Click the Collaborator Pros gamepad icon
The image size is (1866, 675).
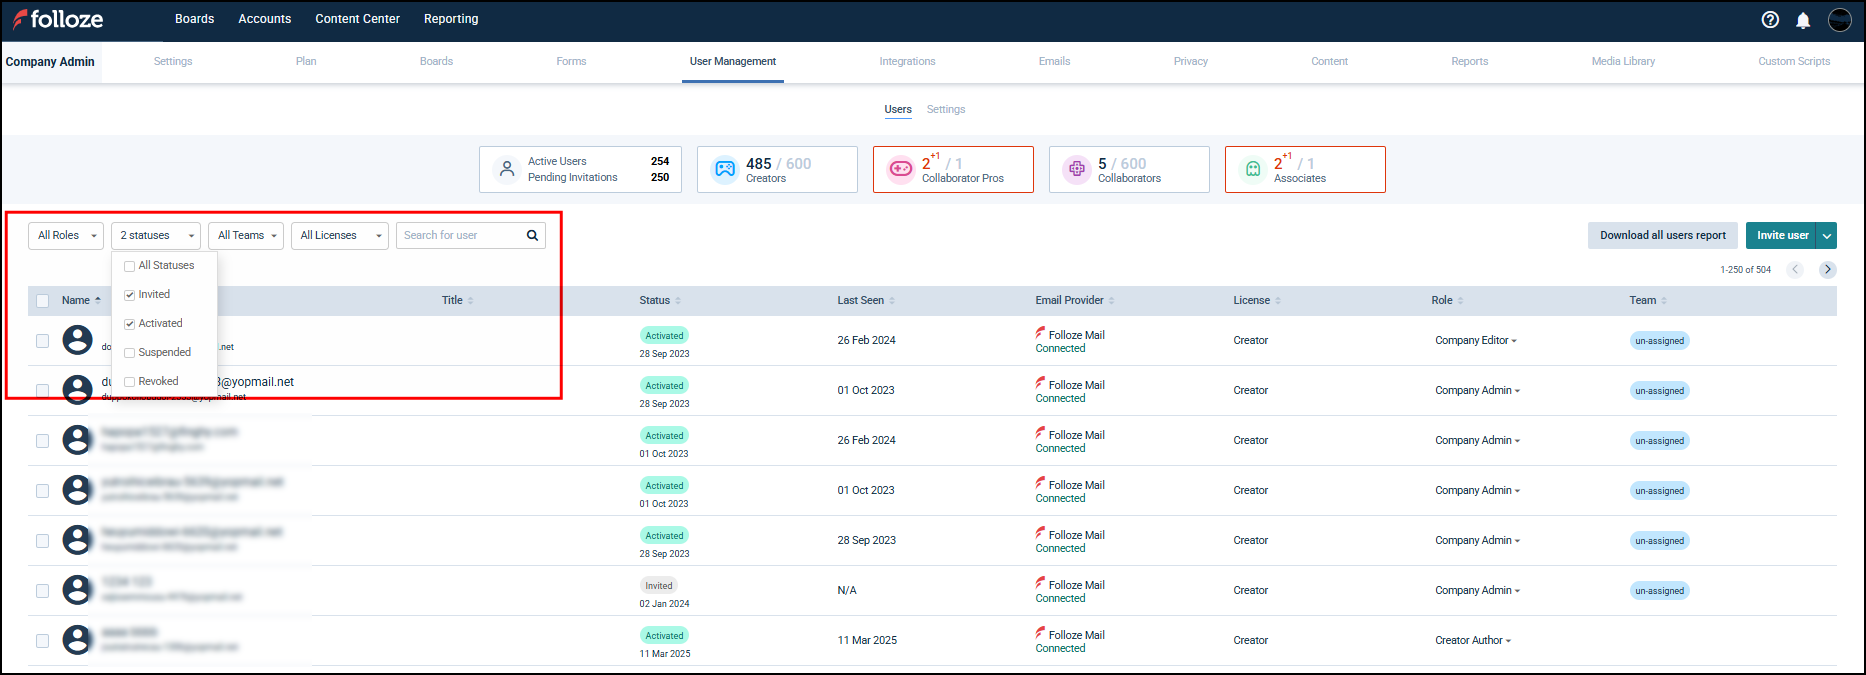pyautogui.click(x=901, y=169)
